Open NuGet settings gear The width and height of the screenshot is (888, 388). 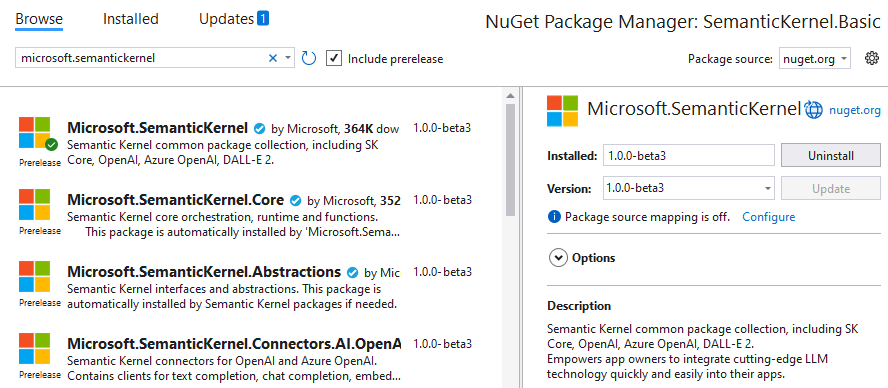pyautogui.click(x=872, y=58)
